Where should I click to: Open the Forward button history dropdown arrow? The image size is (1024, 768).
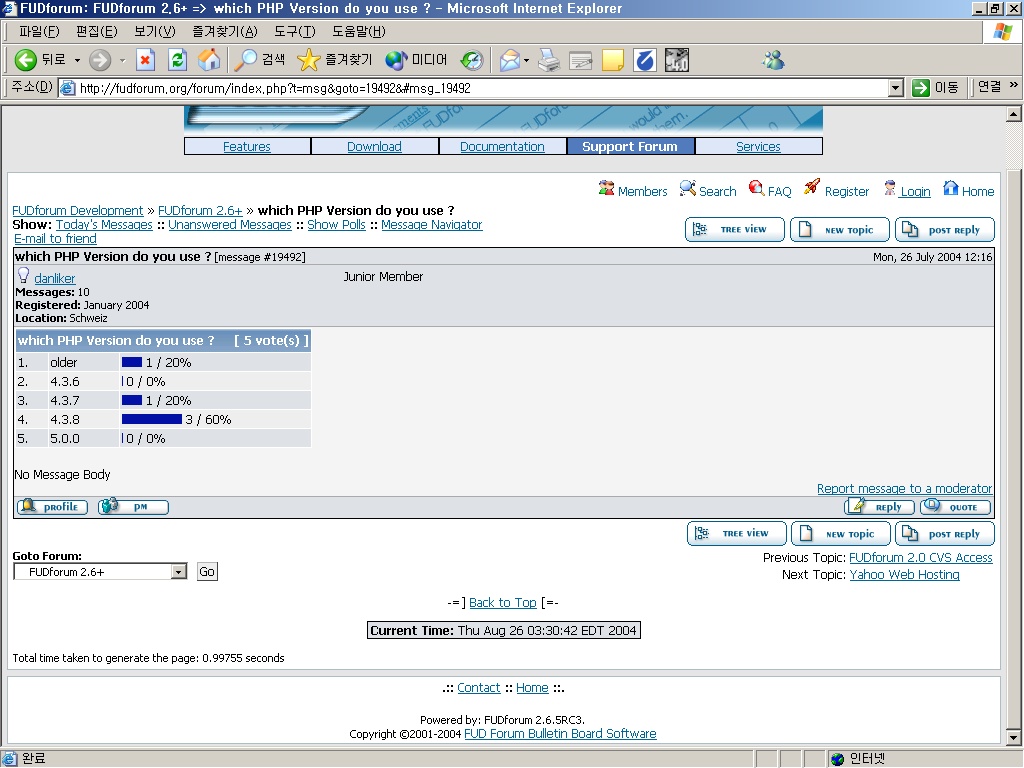tap(122, 61)
